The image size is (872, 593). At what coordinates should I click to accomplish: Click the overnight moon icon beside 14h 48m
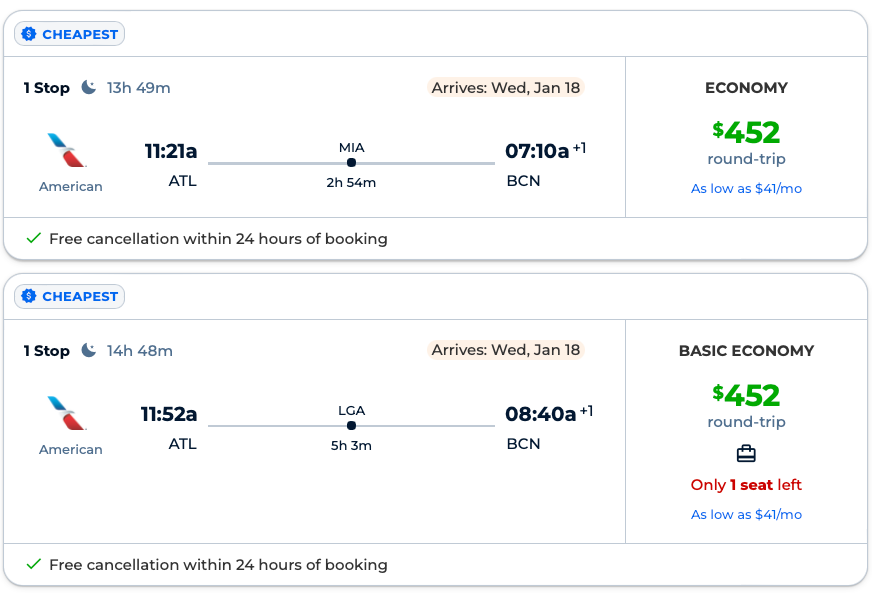(89, 351)
